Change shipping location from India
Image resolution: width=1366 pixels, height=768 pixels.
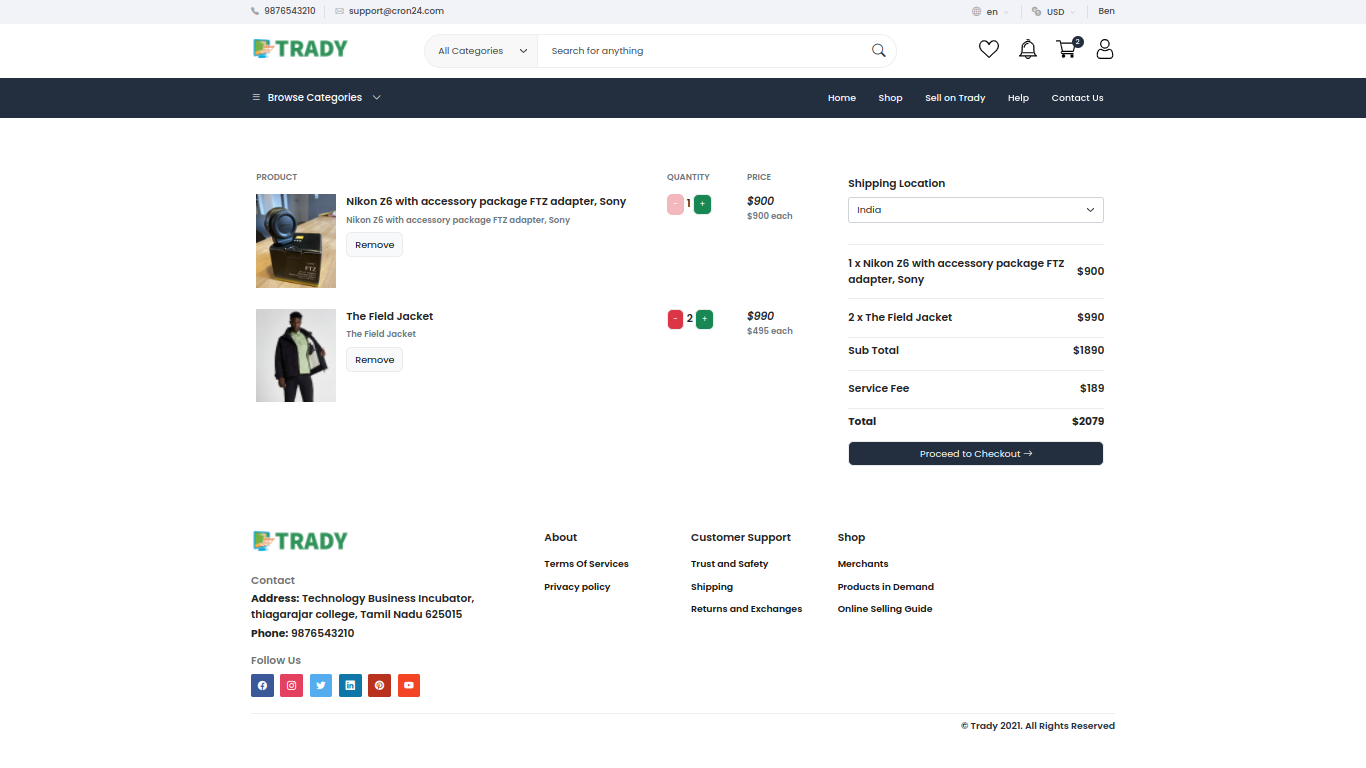pyautogui.click(x=975, y=210)
